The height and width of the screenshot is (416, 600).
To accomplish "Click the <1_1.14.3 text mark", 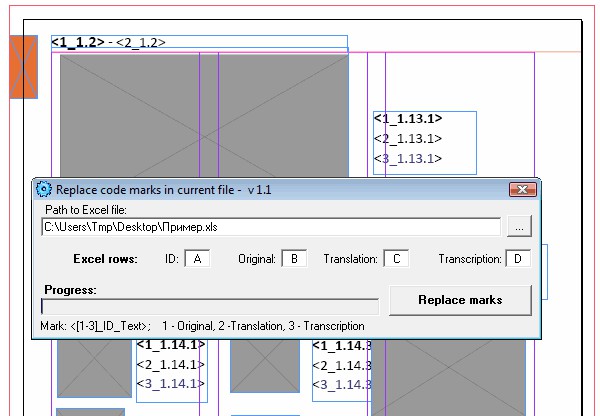I will point(342,346).
